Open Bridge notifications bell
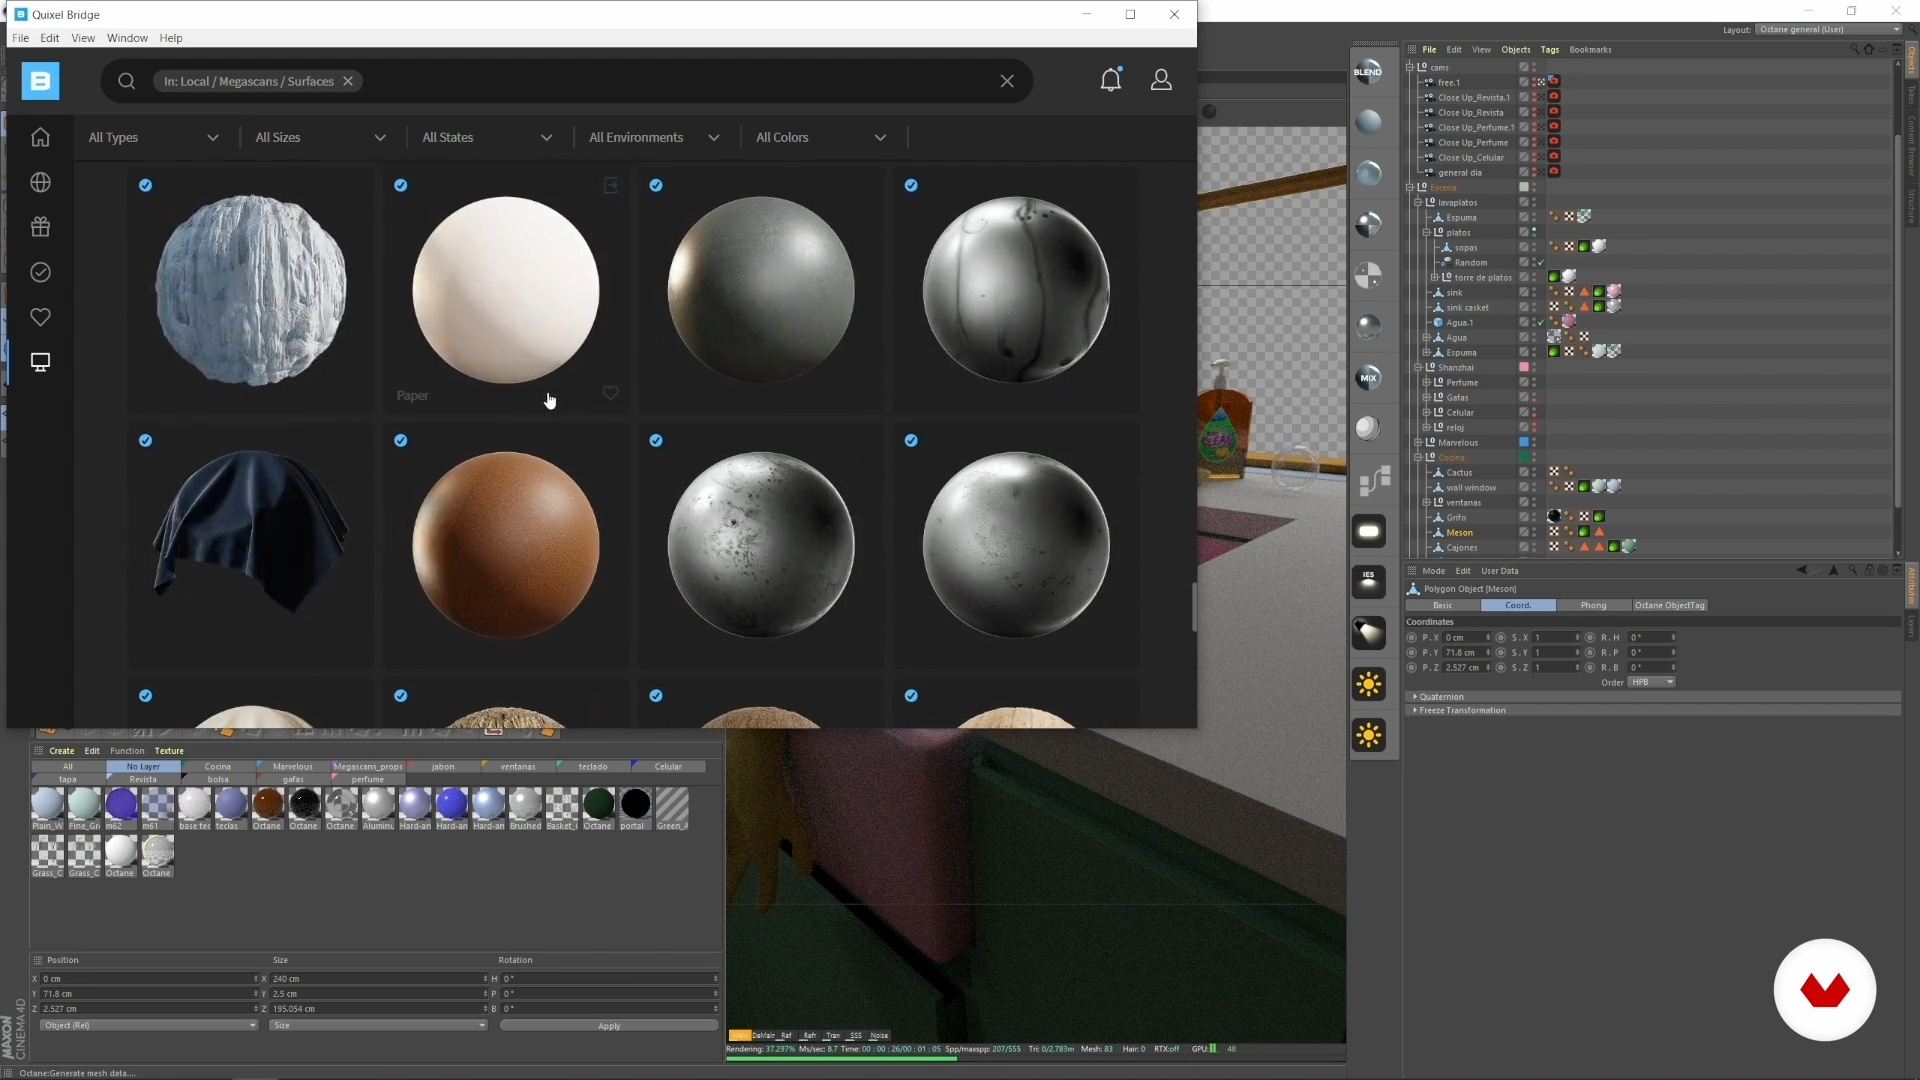Screen dimensions: 1920x1080 click(1111, 80)
